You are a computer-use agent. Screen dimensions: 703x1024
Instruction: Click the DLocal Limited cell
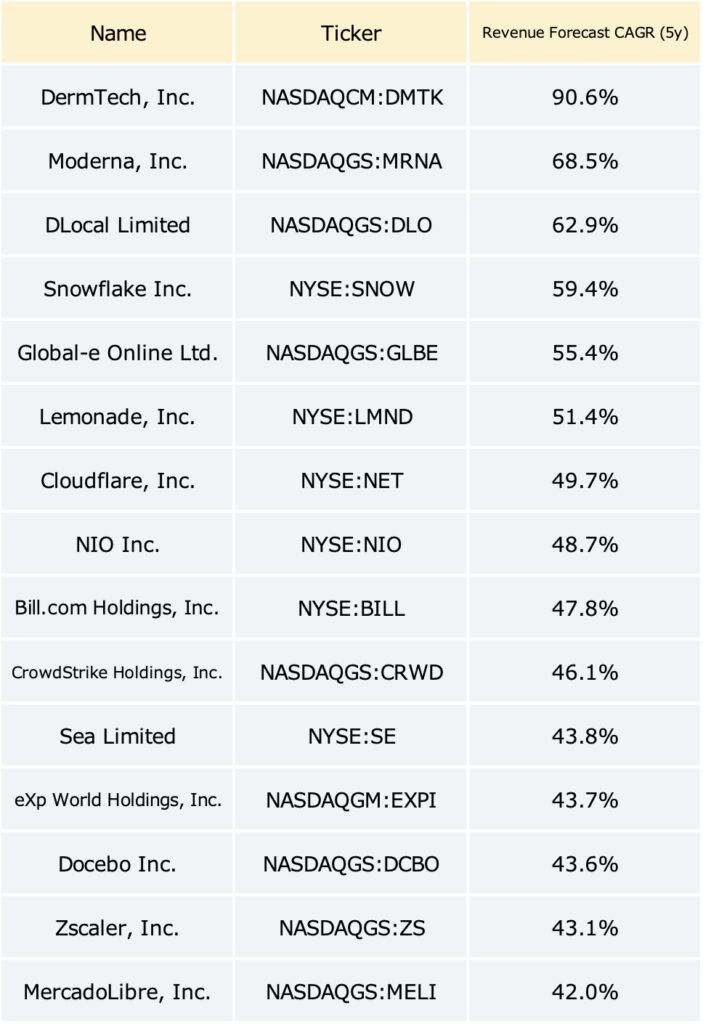118,225
